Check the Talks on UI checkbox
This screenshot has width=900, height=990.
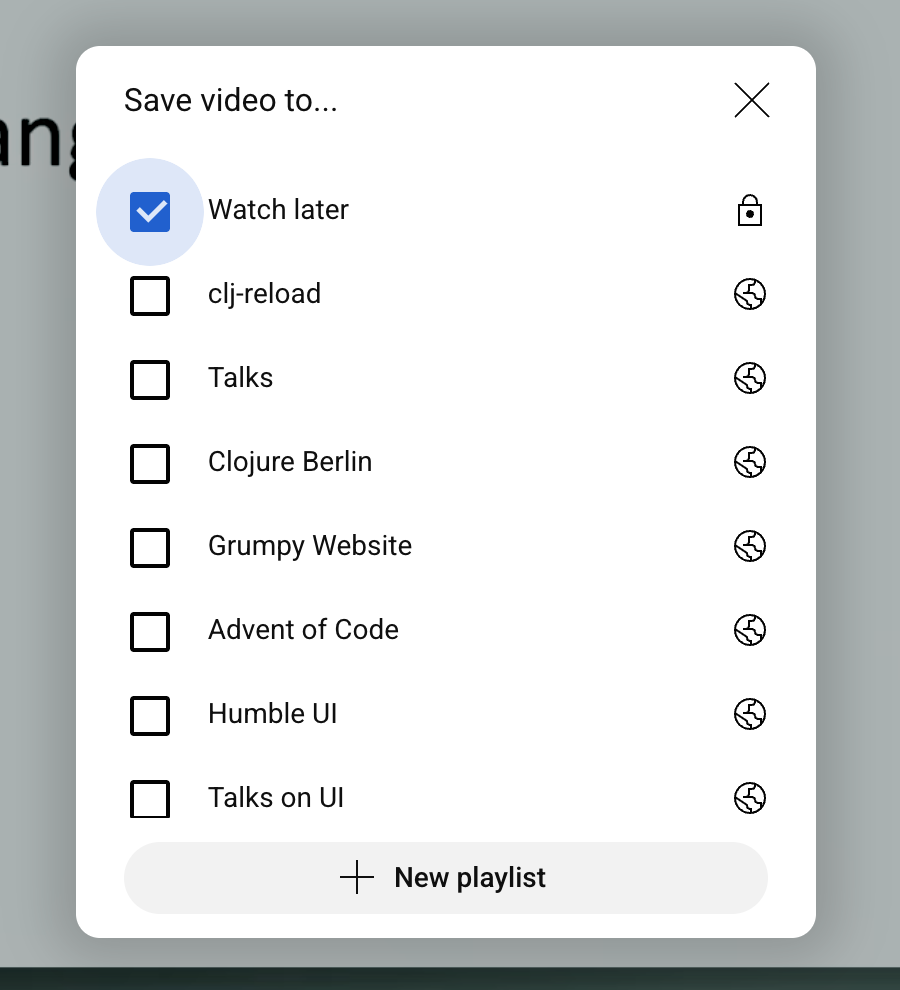(x=150, y=799)
